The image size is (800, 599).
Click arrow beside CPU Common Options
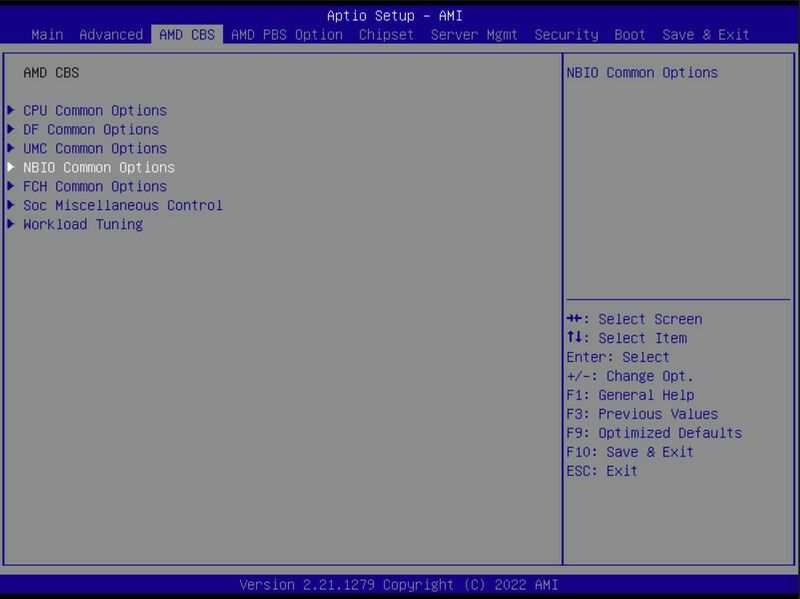pyautogui.click(x=11, y=110)
